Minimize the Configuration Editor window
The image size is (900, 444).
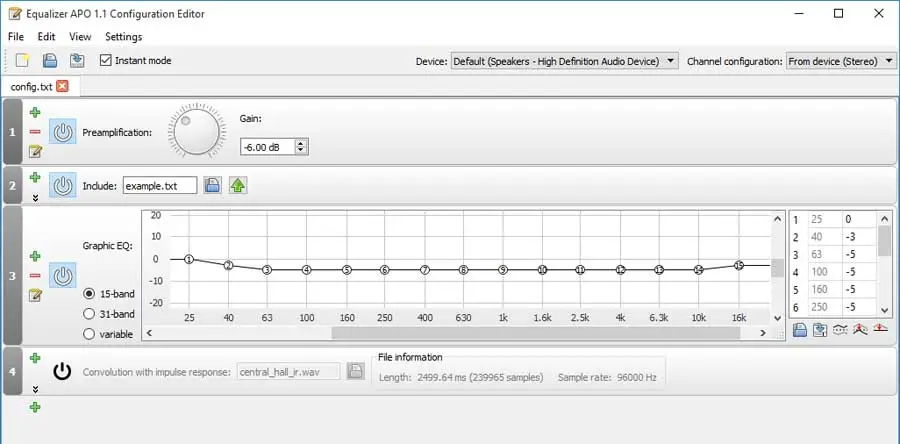799,14
